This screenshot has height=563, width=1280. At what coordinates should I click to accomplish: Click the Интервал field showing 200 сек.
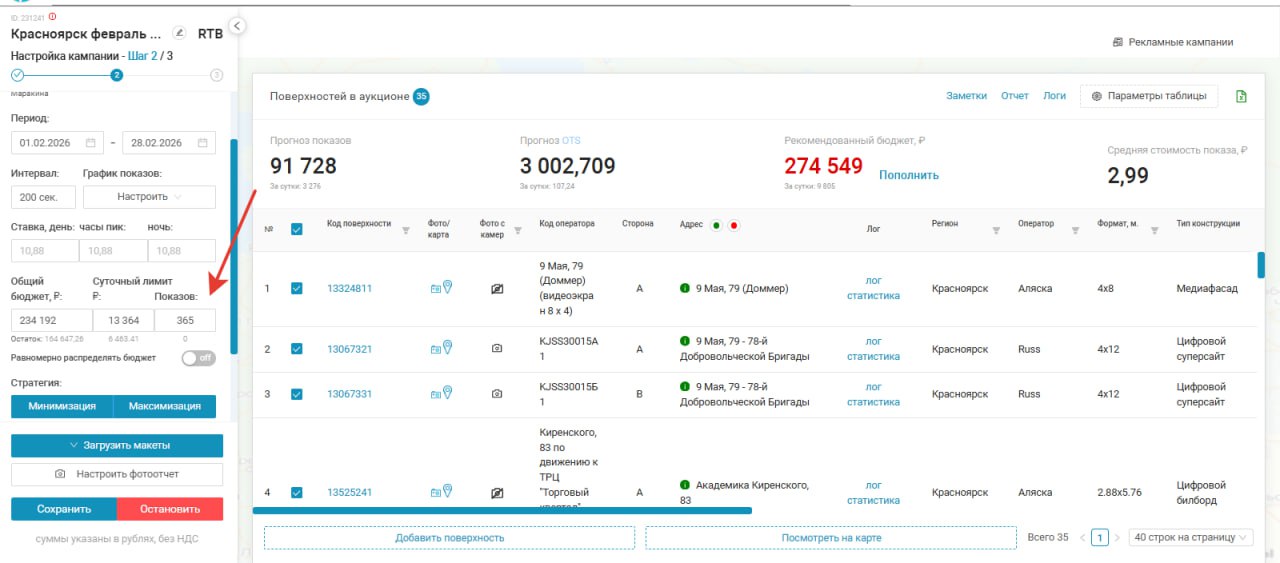(x=42, y=197)
